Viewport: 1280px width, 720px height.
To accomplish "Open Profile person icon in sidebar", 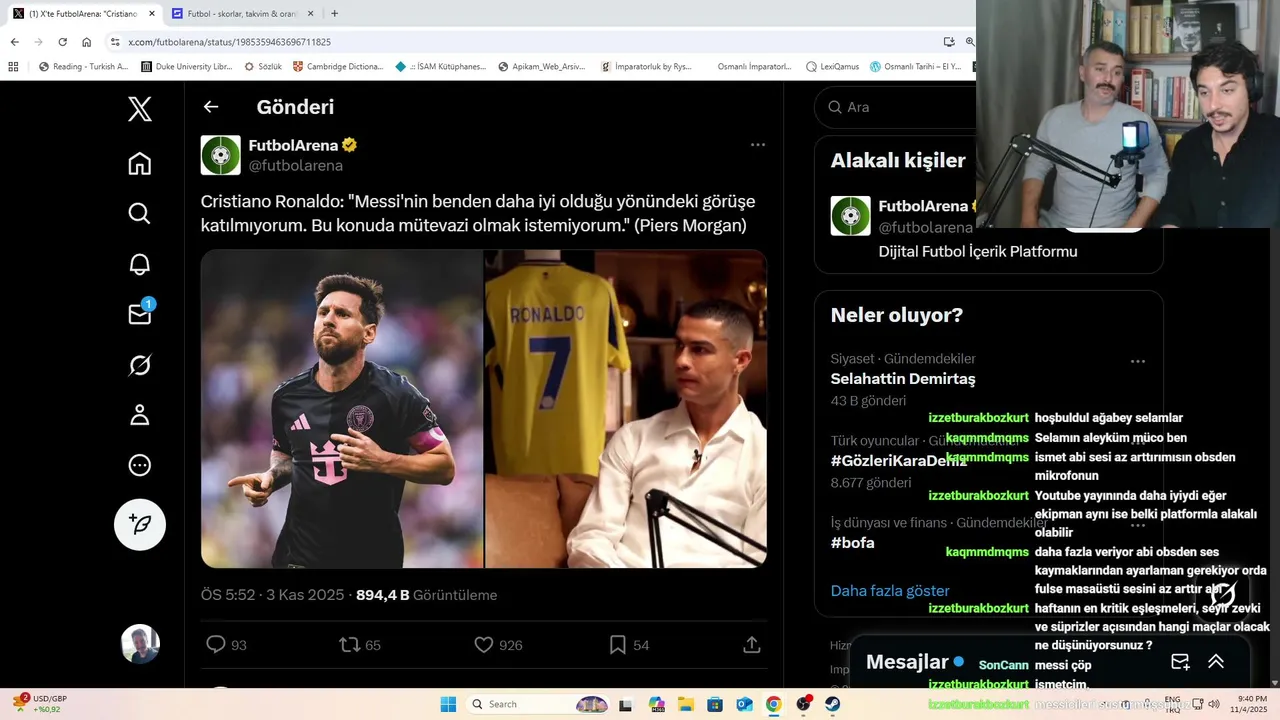I will click(x=140, y=415).
